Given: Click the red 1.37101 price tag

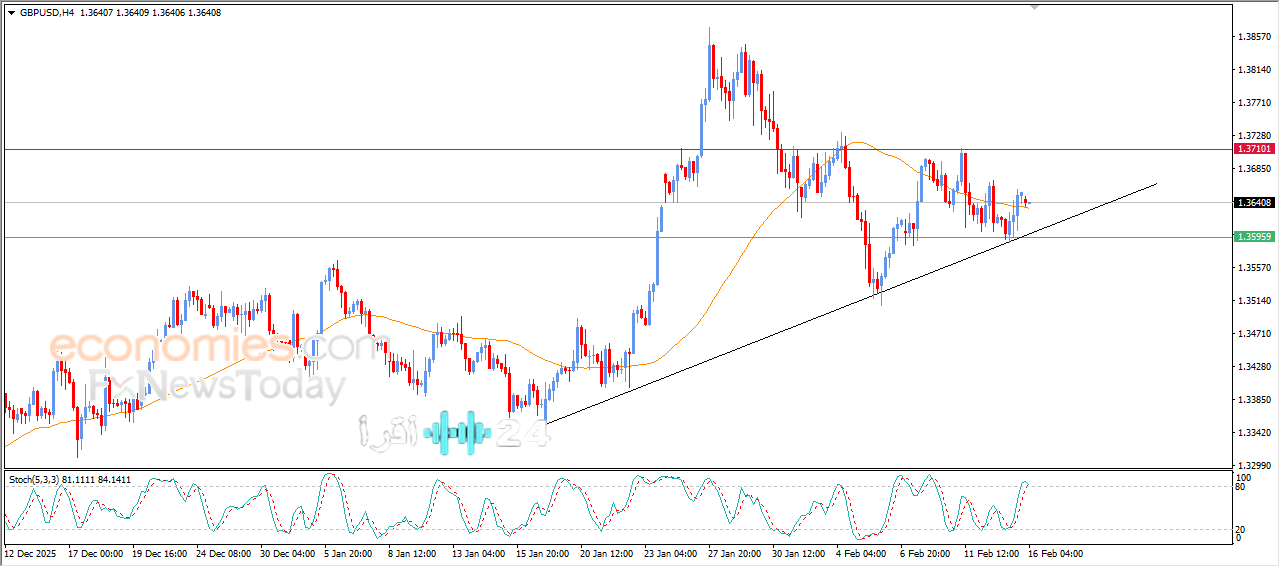Looking at the screenshot, I should (1254, 148).
